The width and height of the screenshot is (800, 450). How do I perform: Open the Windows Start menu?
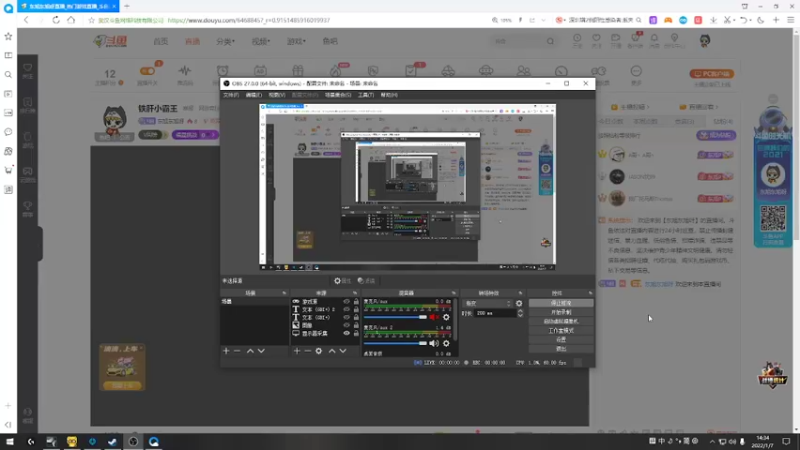click(10, 442)
